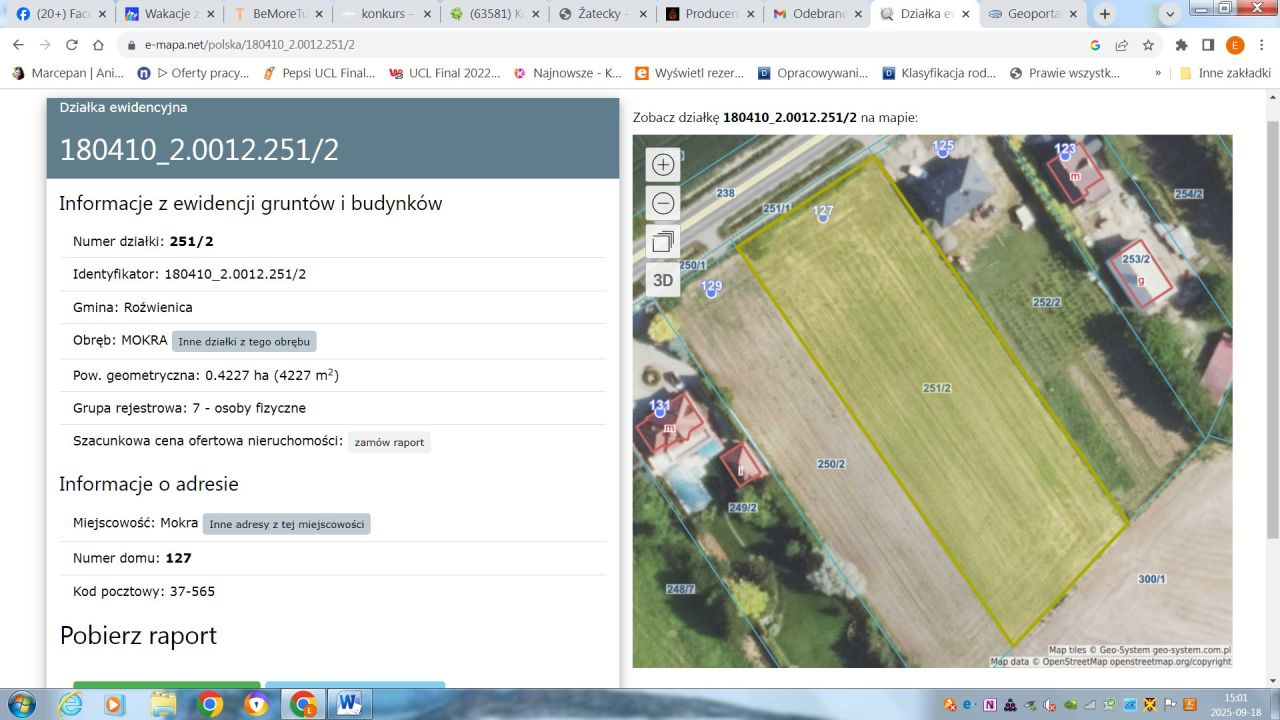This screenshot has width=1280, height=720.
Task: Switch to the BeMoreTu tab
Action: click(x=277, y=14)
